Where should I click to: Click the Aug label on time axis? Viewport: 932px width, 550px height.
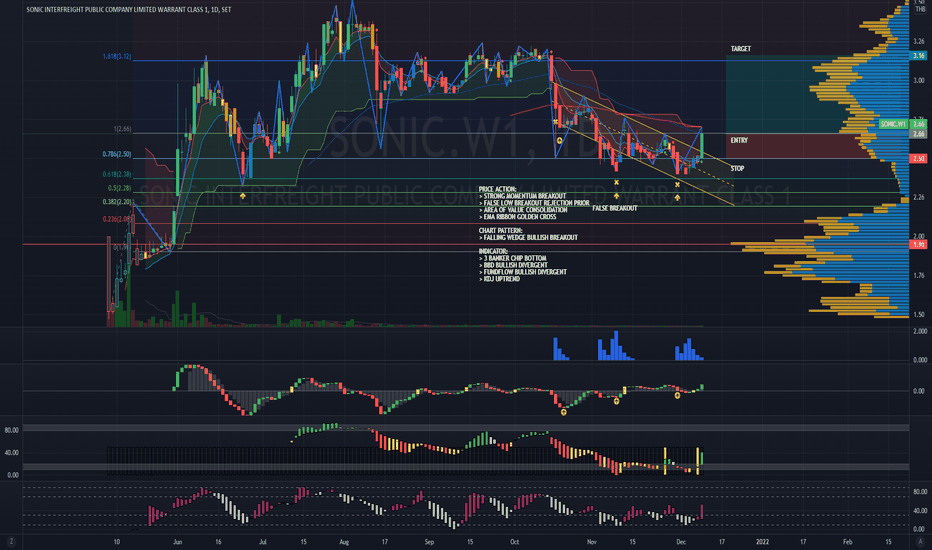coord(344,542)
